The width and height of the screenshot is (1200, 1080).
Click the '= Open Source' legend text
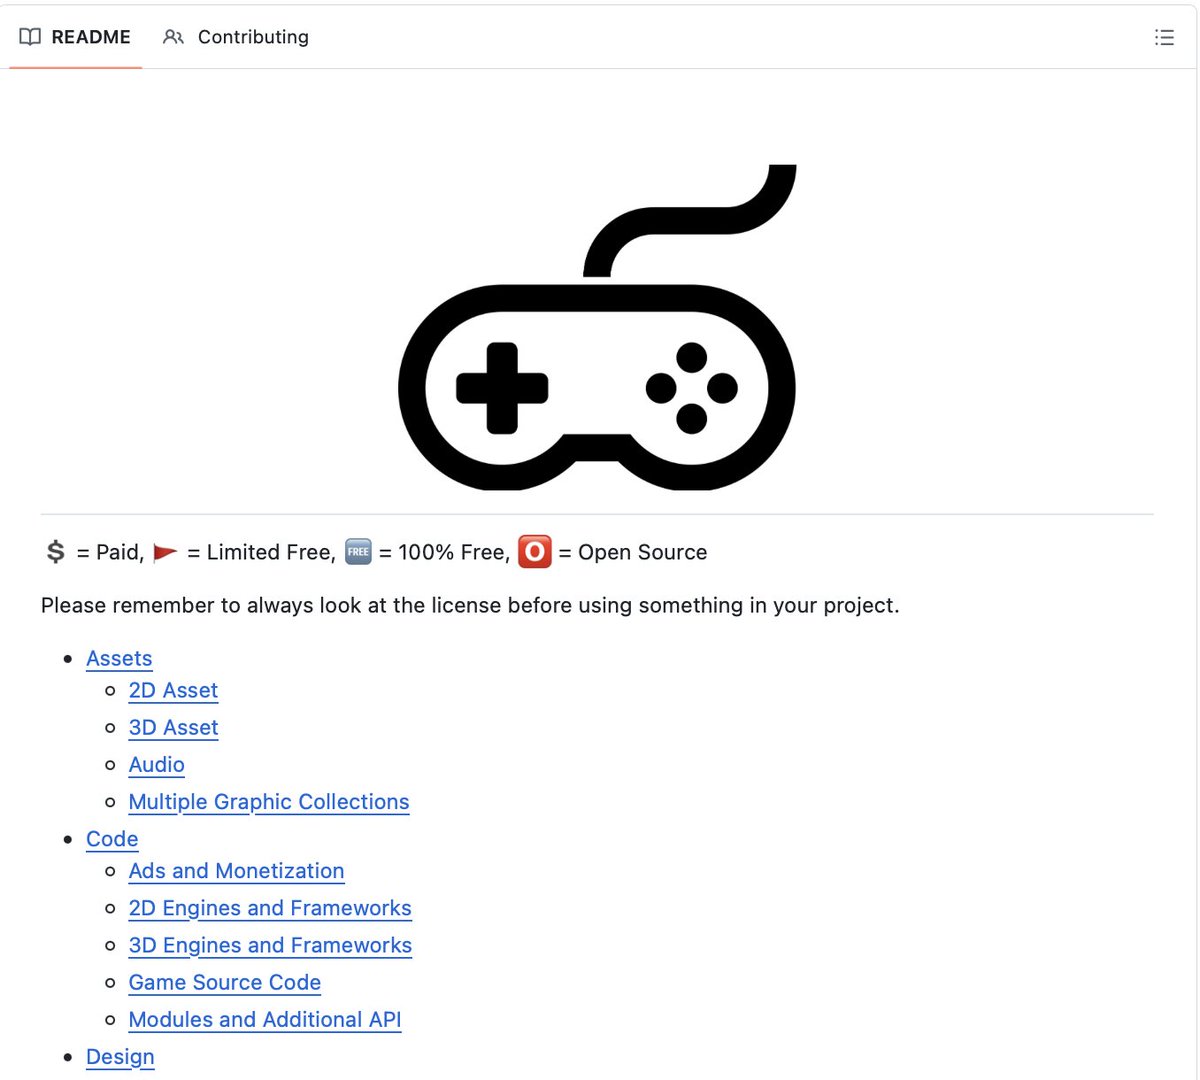(x=633, y=552)
